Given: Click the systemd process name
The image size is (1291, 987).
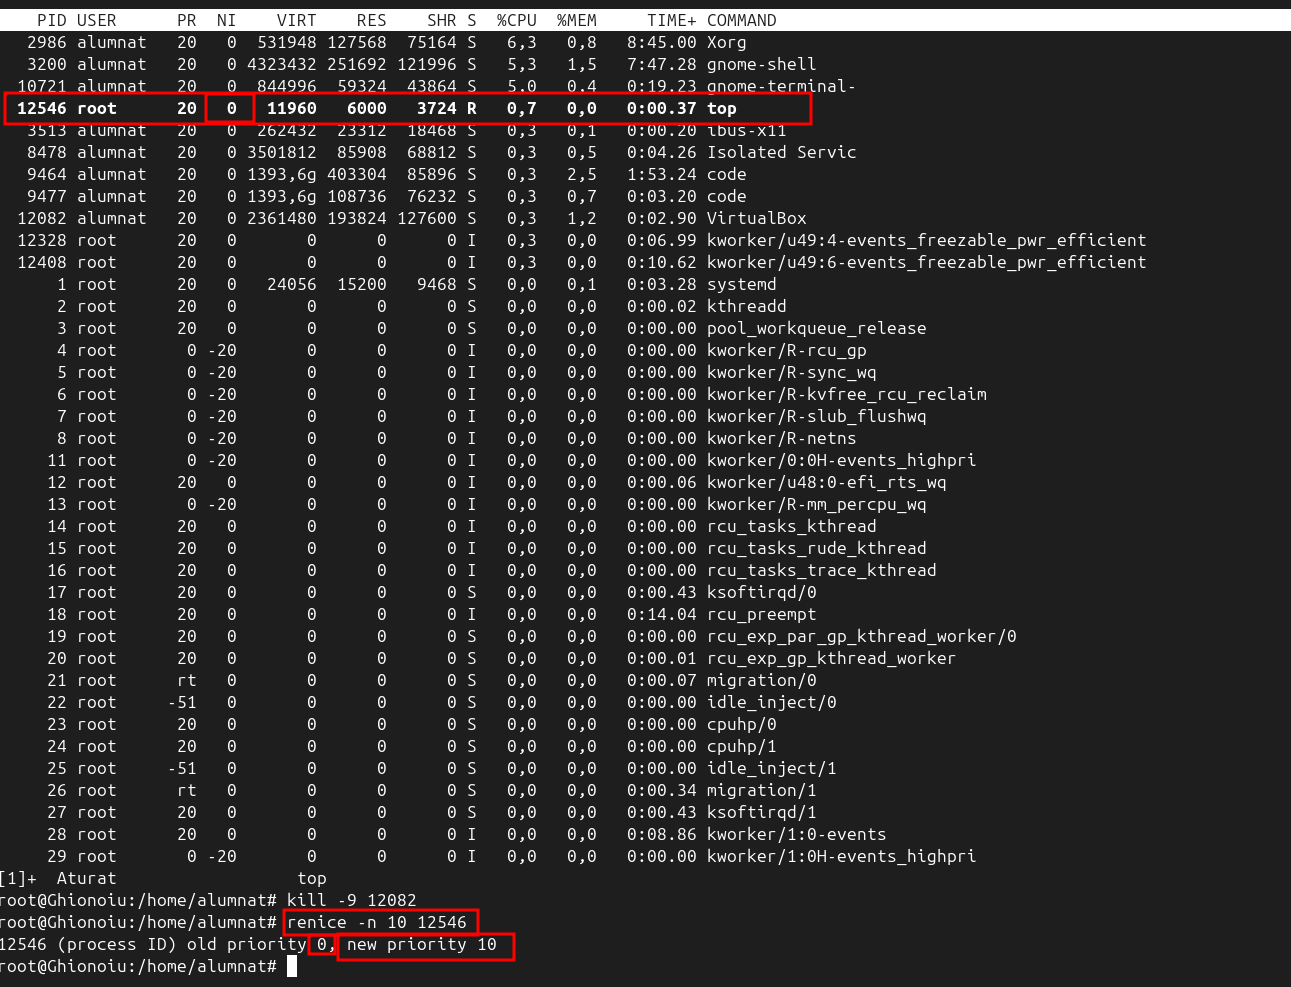Looking at the screenshot, I should click(x=741, y=284).
